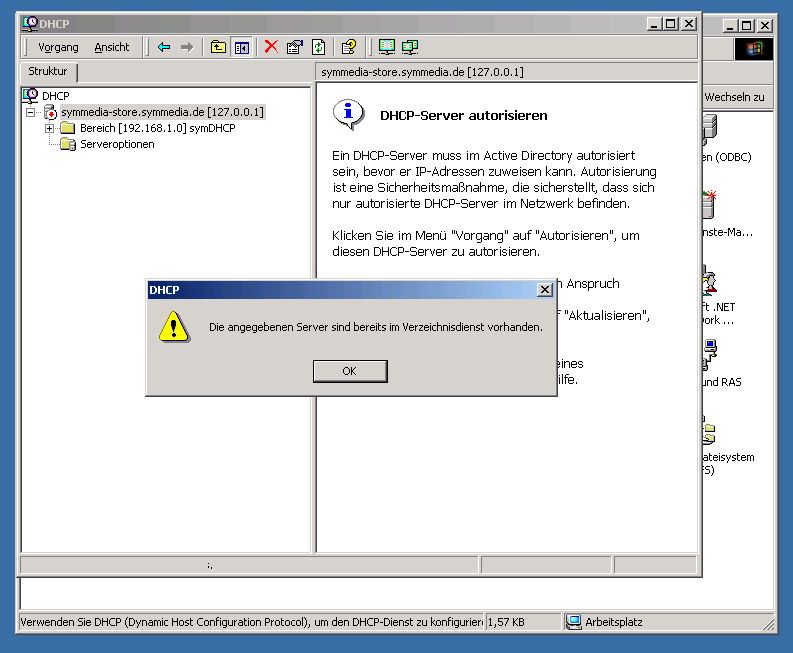The width and height of the screenshot is (793, 653).
Task: Select the DHCP root node in the tree
Action: pos(56,96)
